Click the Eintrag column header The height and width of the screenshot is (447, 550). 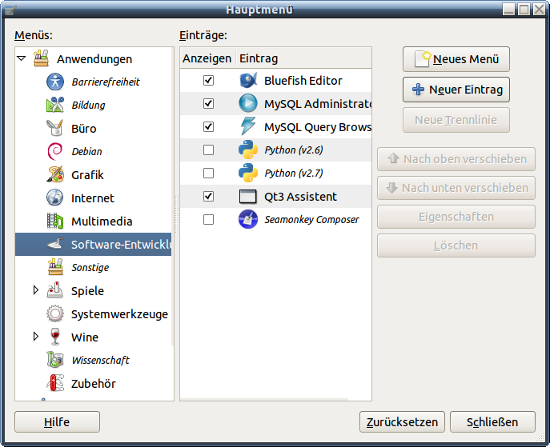303,58
